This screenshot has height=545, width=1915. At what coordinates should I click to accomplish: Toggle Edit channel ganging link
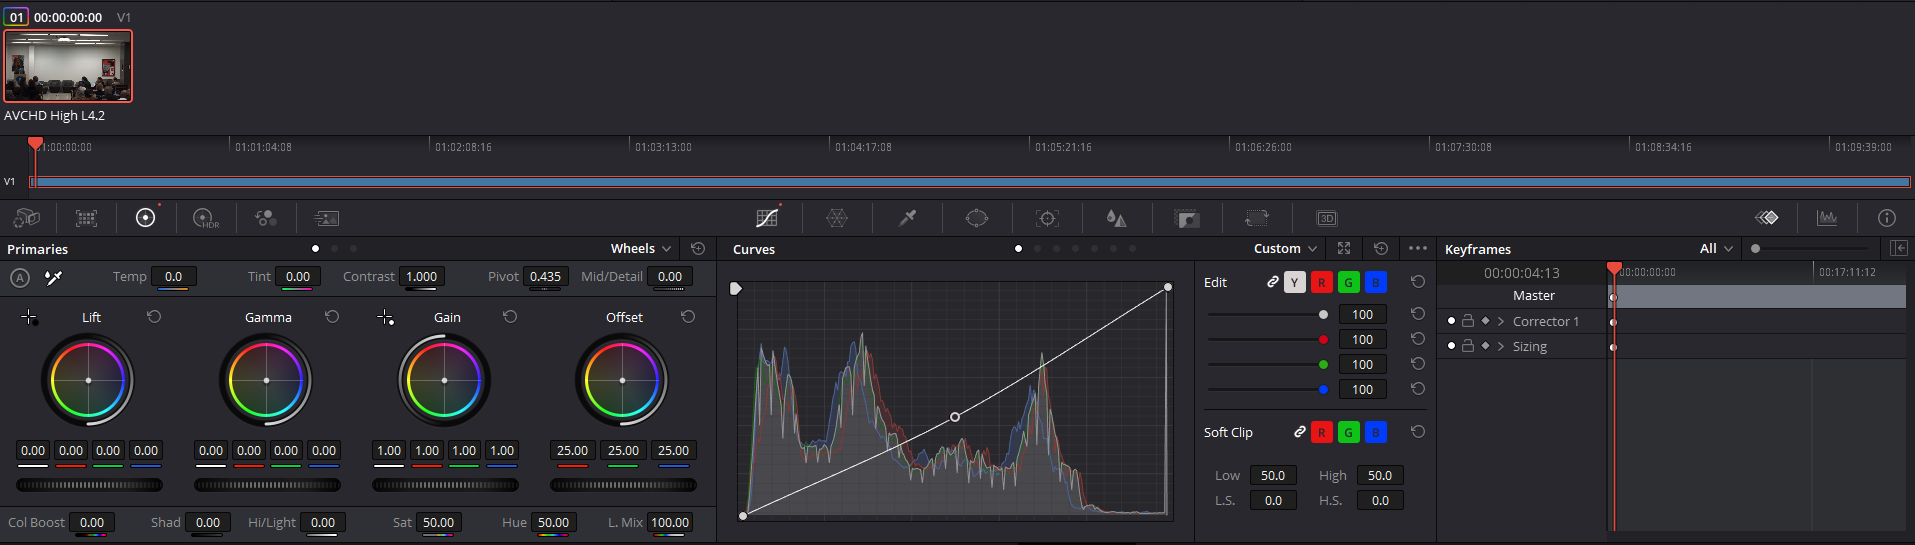tap(1272, 283)
